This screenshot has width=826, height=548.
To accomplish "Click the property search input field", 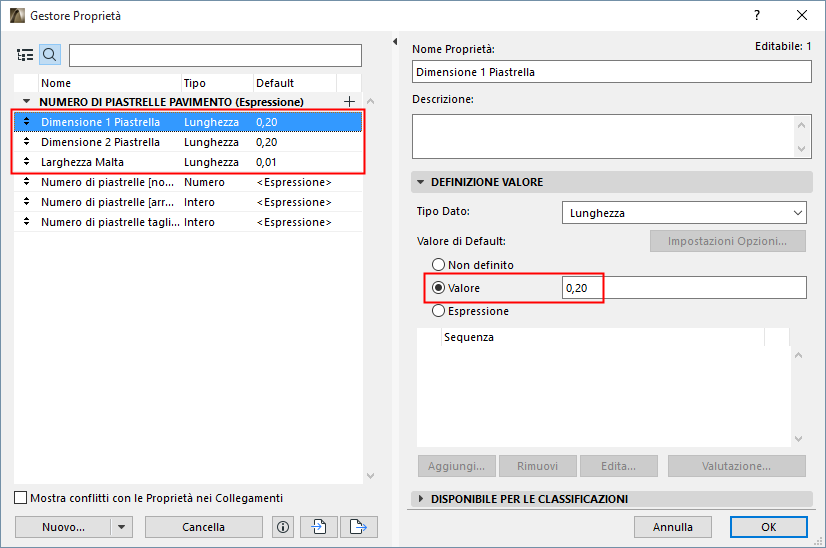I will (215, 55).
